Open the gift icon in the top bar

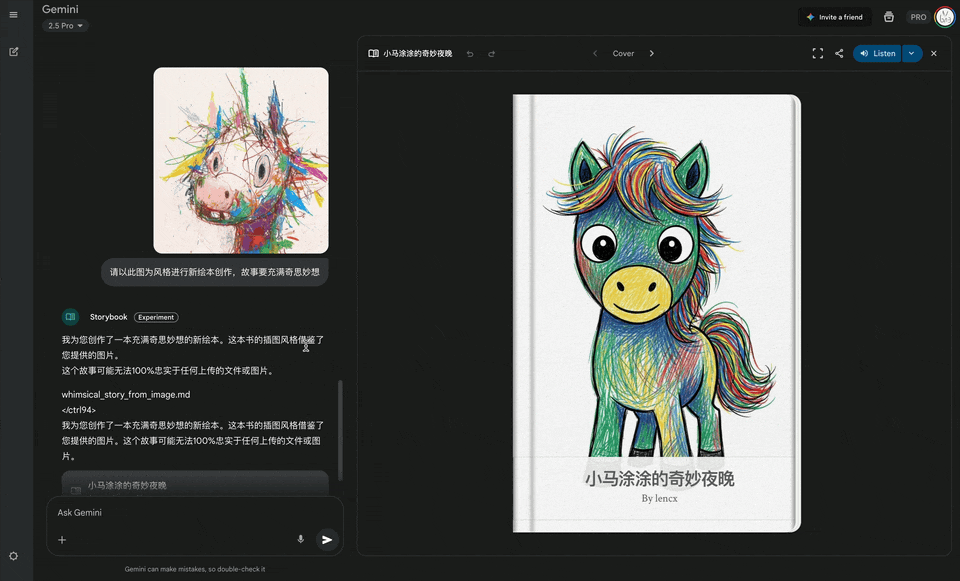889,17
